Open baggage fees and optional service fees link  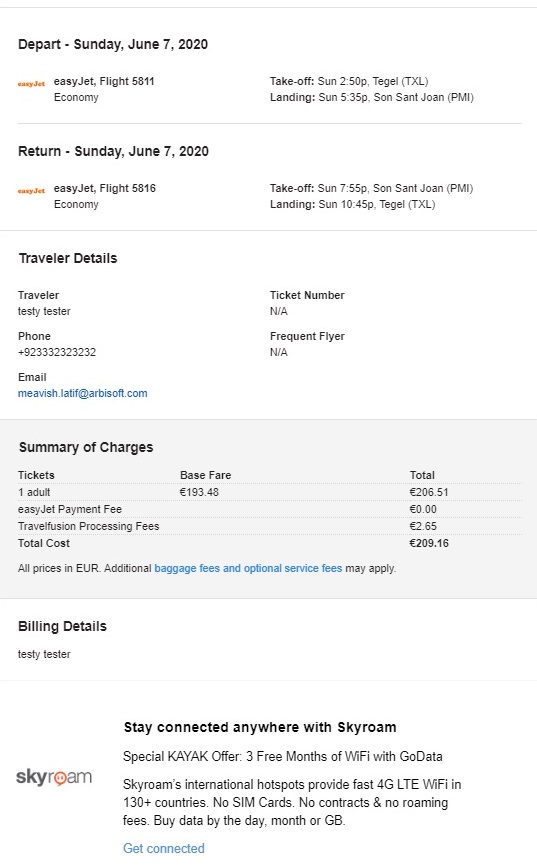(248, 568)
